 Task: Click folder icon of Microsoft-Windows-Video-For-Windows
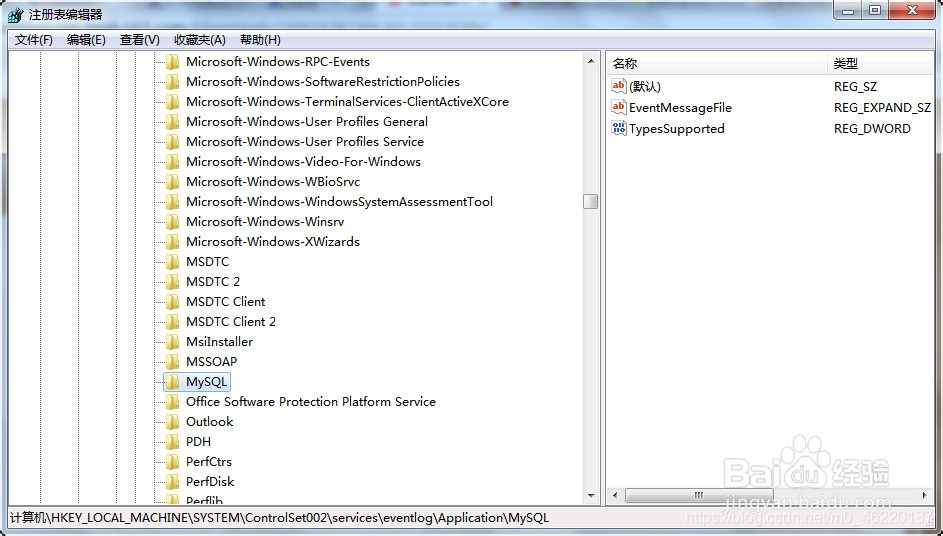tap(173, 162)
